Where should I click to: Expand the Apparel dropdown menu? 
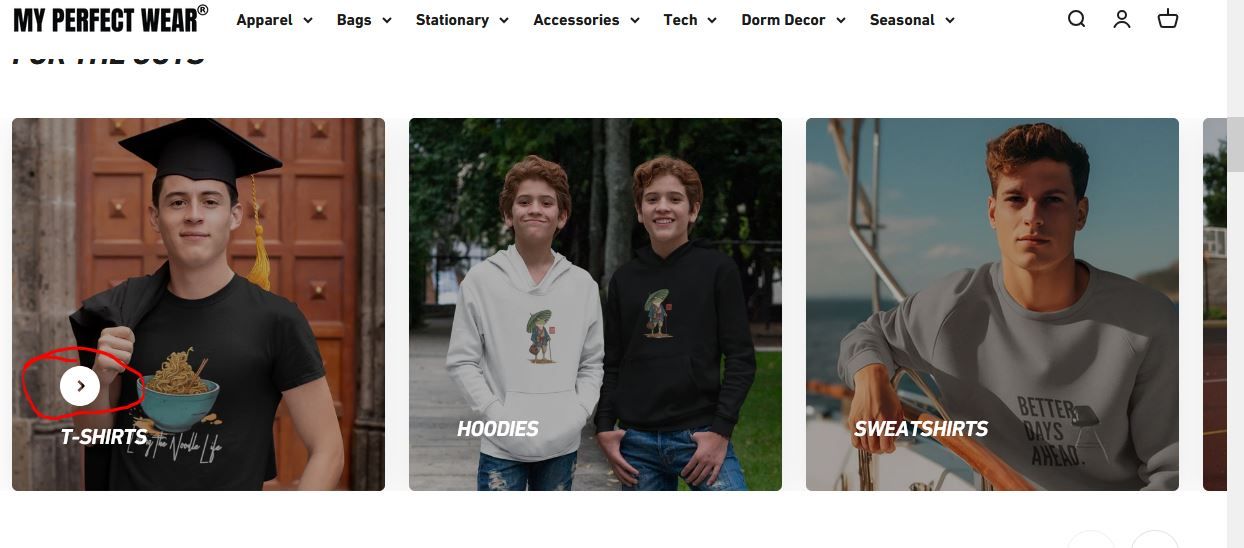275,20
